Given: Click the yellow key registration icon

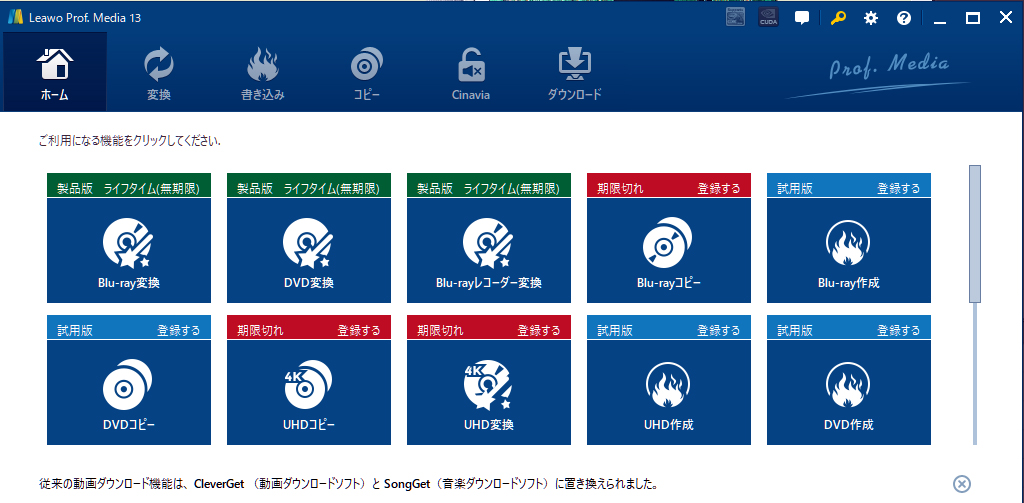Looking at the screenshot, I should [x=838, y=18].
